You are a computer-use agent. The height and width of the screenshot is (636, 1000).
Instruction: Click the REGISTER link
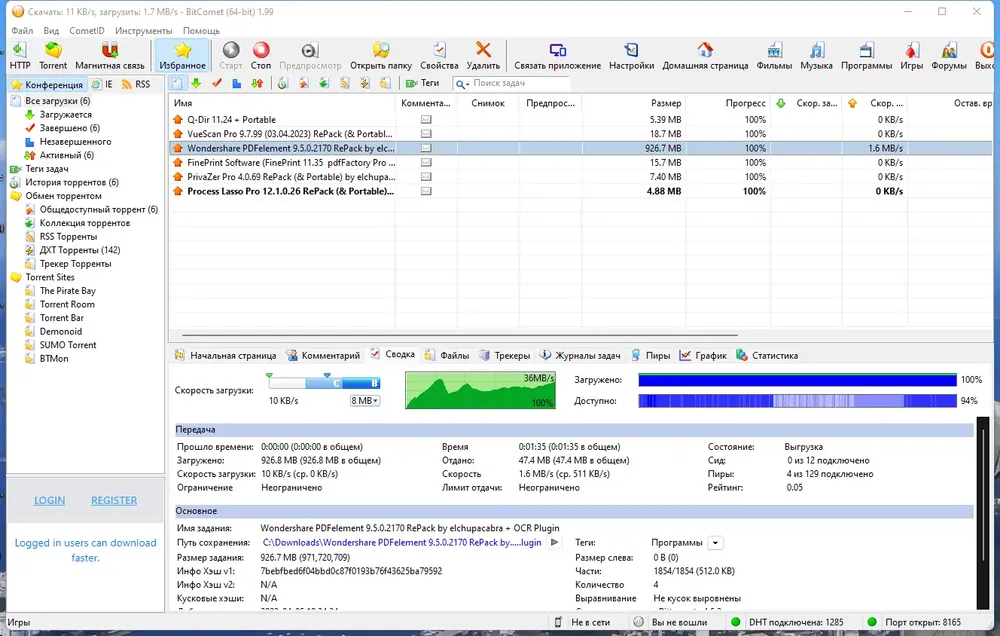coord(114,501)
